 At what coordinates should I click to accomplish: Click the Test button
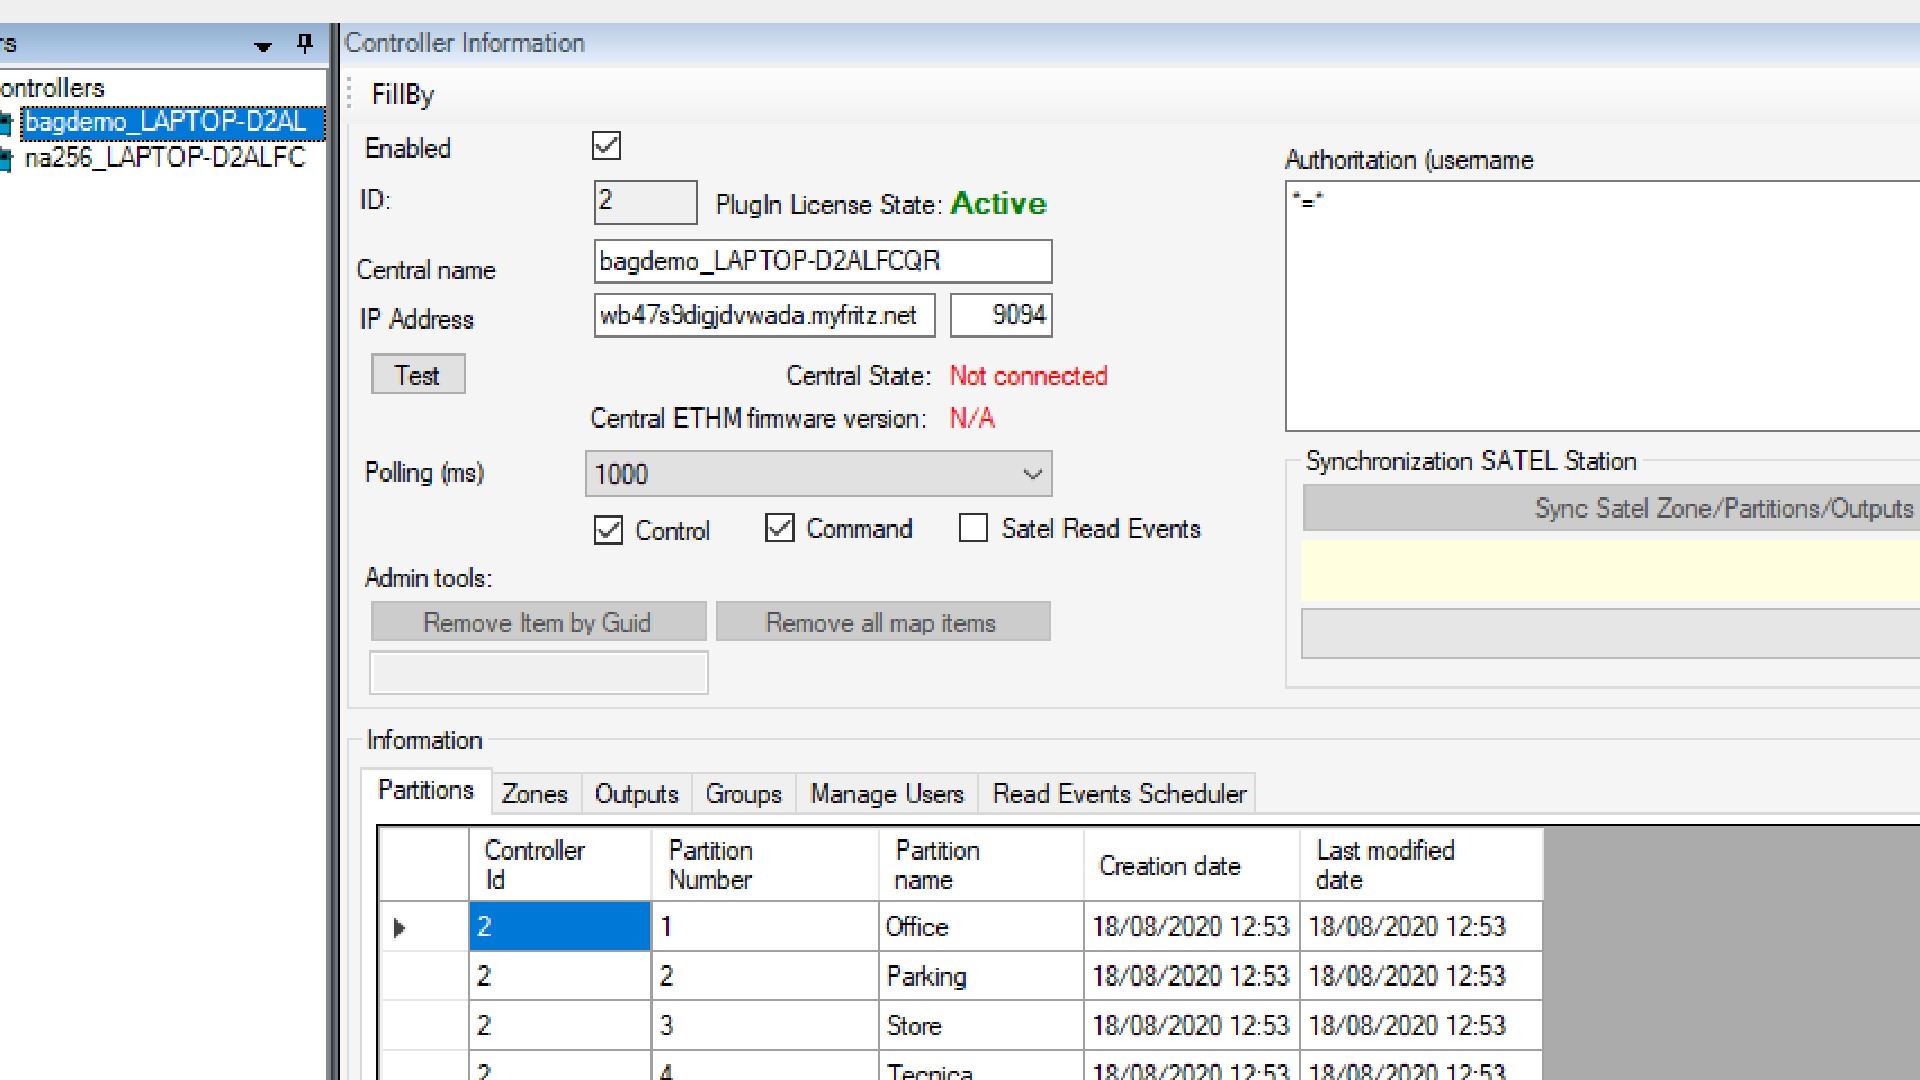pyautogui.click(x=418, y=374)
